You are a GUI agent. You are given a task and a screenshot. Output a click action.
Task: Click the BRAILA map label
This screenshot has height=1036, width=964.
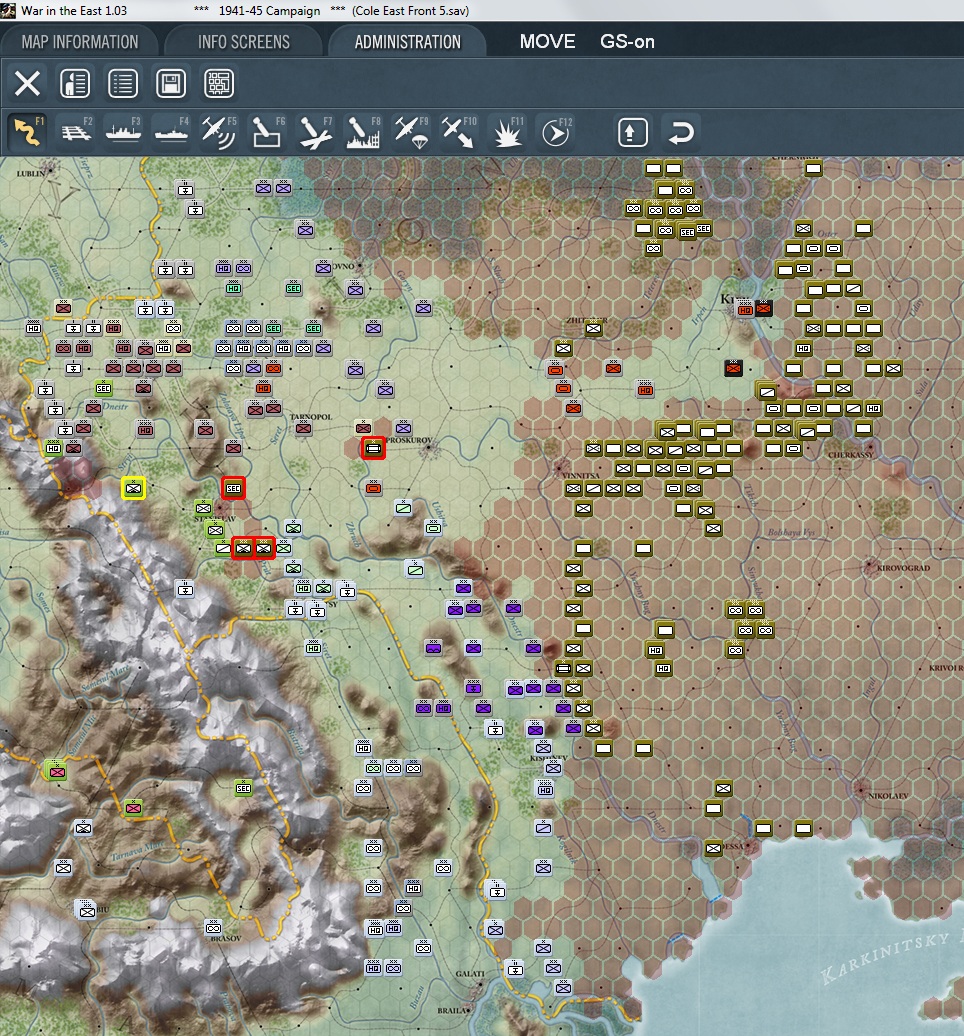(x=452, y=1010)
